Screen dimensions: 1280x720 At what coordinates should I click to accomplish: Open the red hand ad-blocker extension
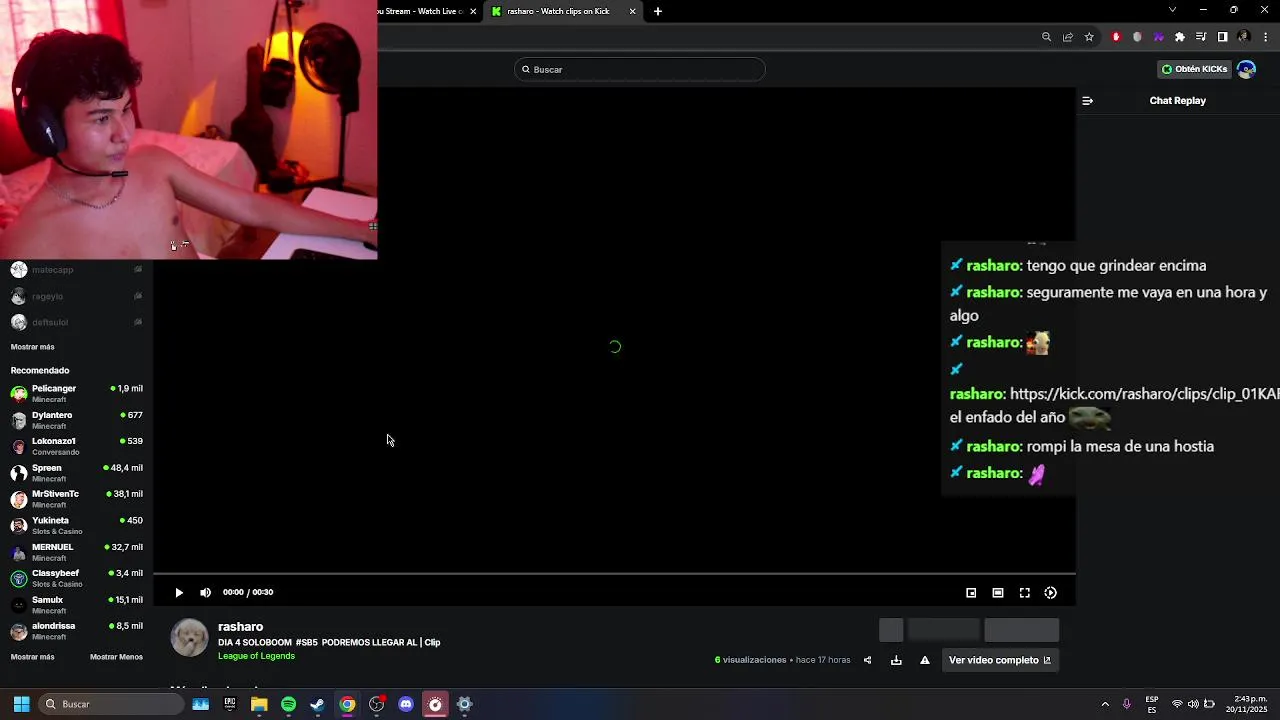(x=1116, y=37)
